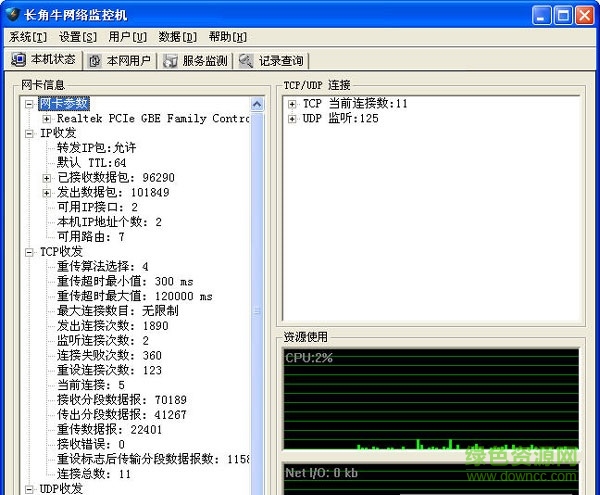Click the computer icon on the 本机状态 tab
The width and height of the screenshot is (600, 495).
18,60
